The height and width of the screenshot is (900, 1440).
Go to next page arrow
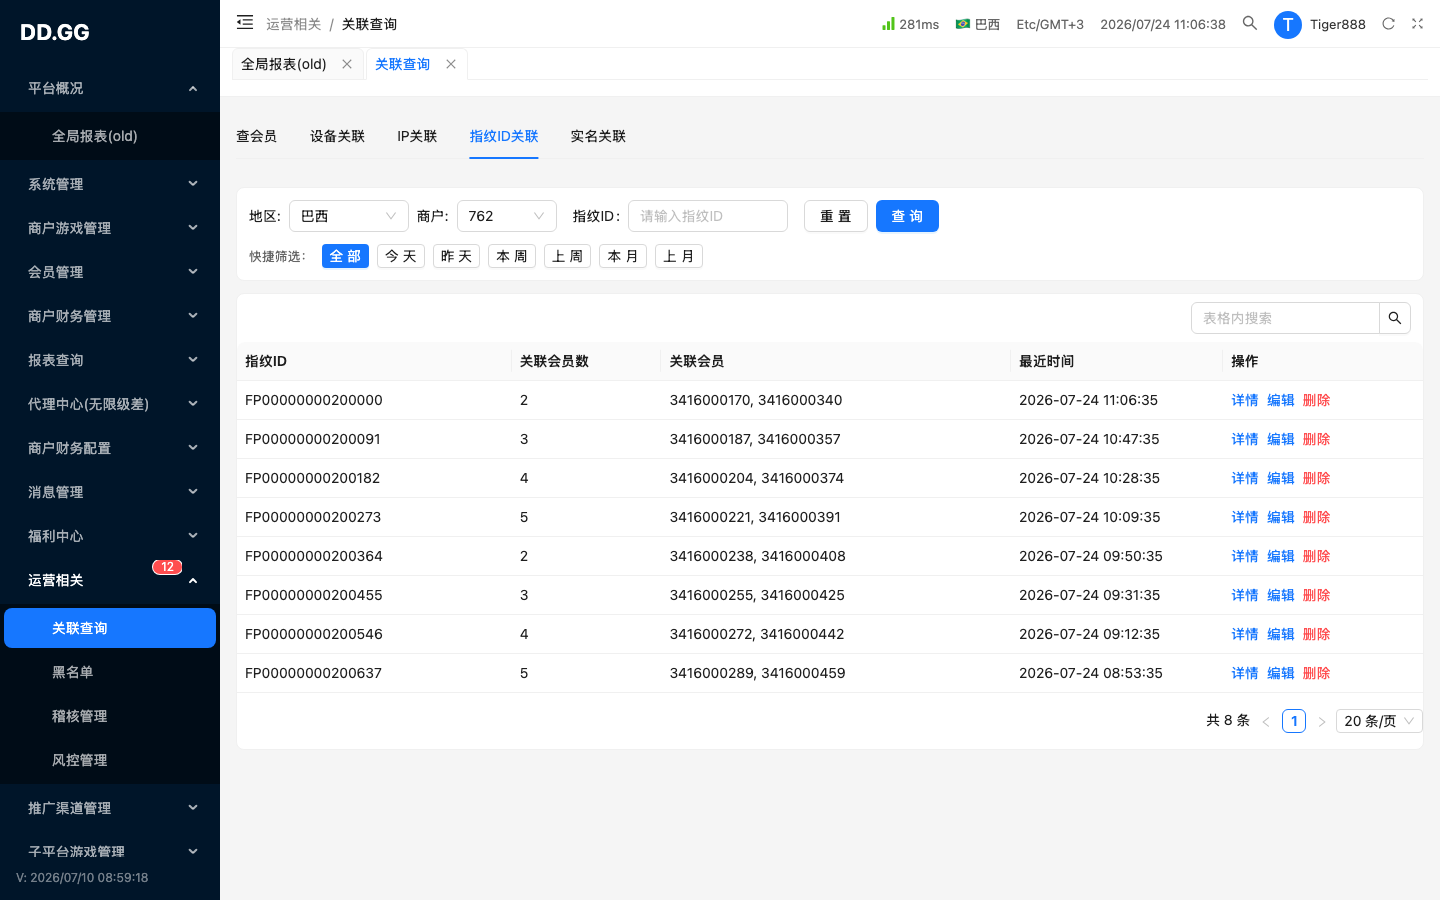1322,721
